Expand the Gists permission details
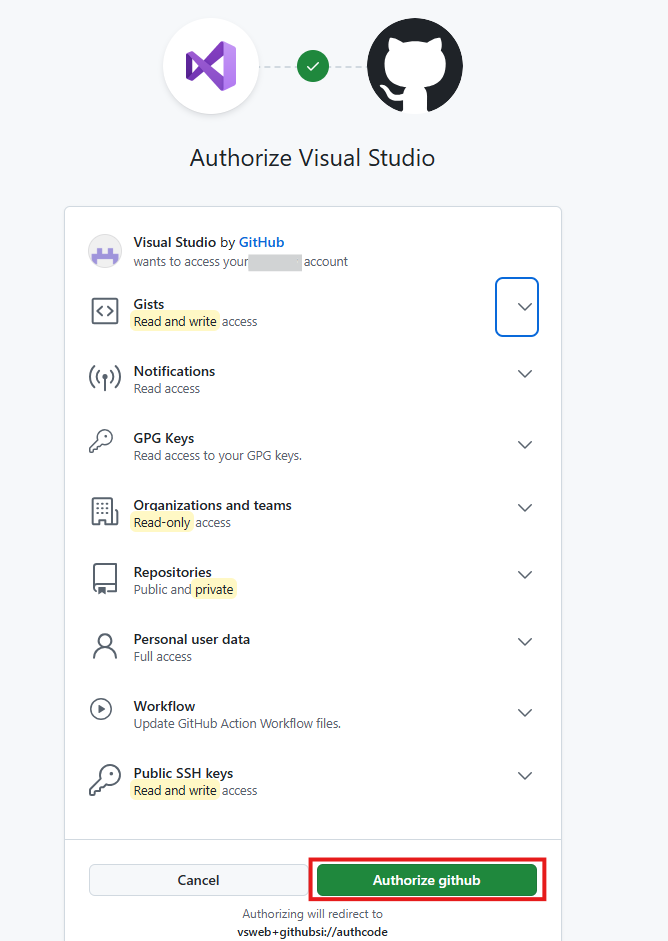This screenshot has width=668, height=941. [x=517, y=307]
